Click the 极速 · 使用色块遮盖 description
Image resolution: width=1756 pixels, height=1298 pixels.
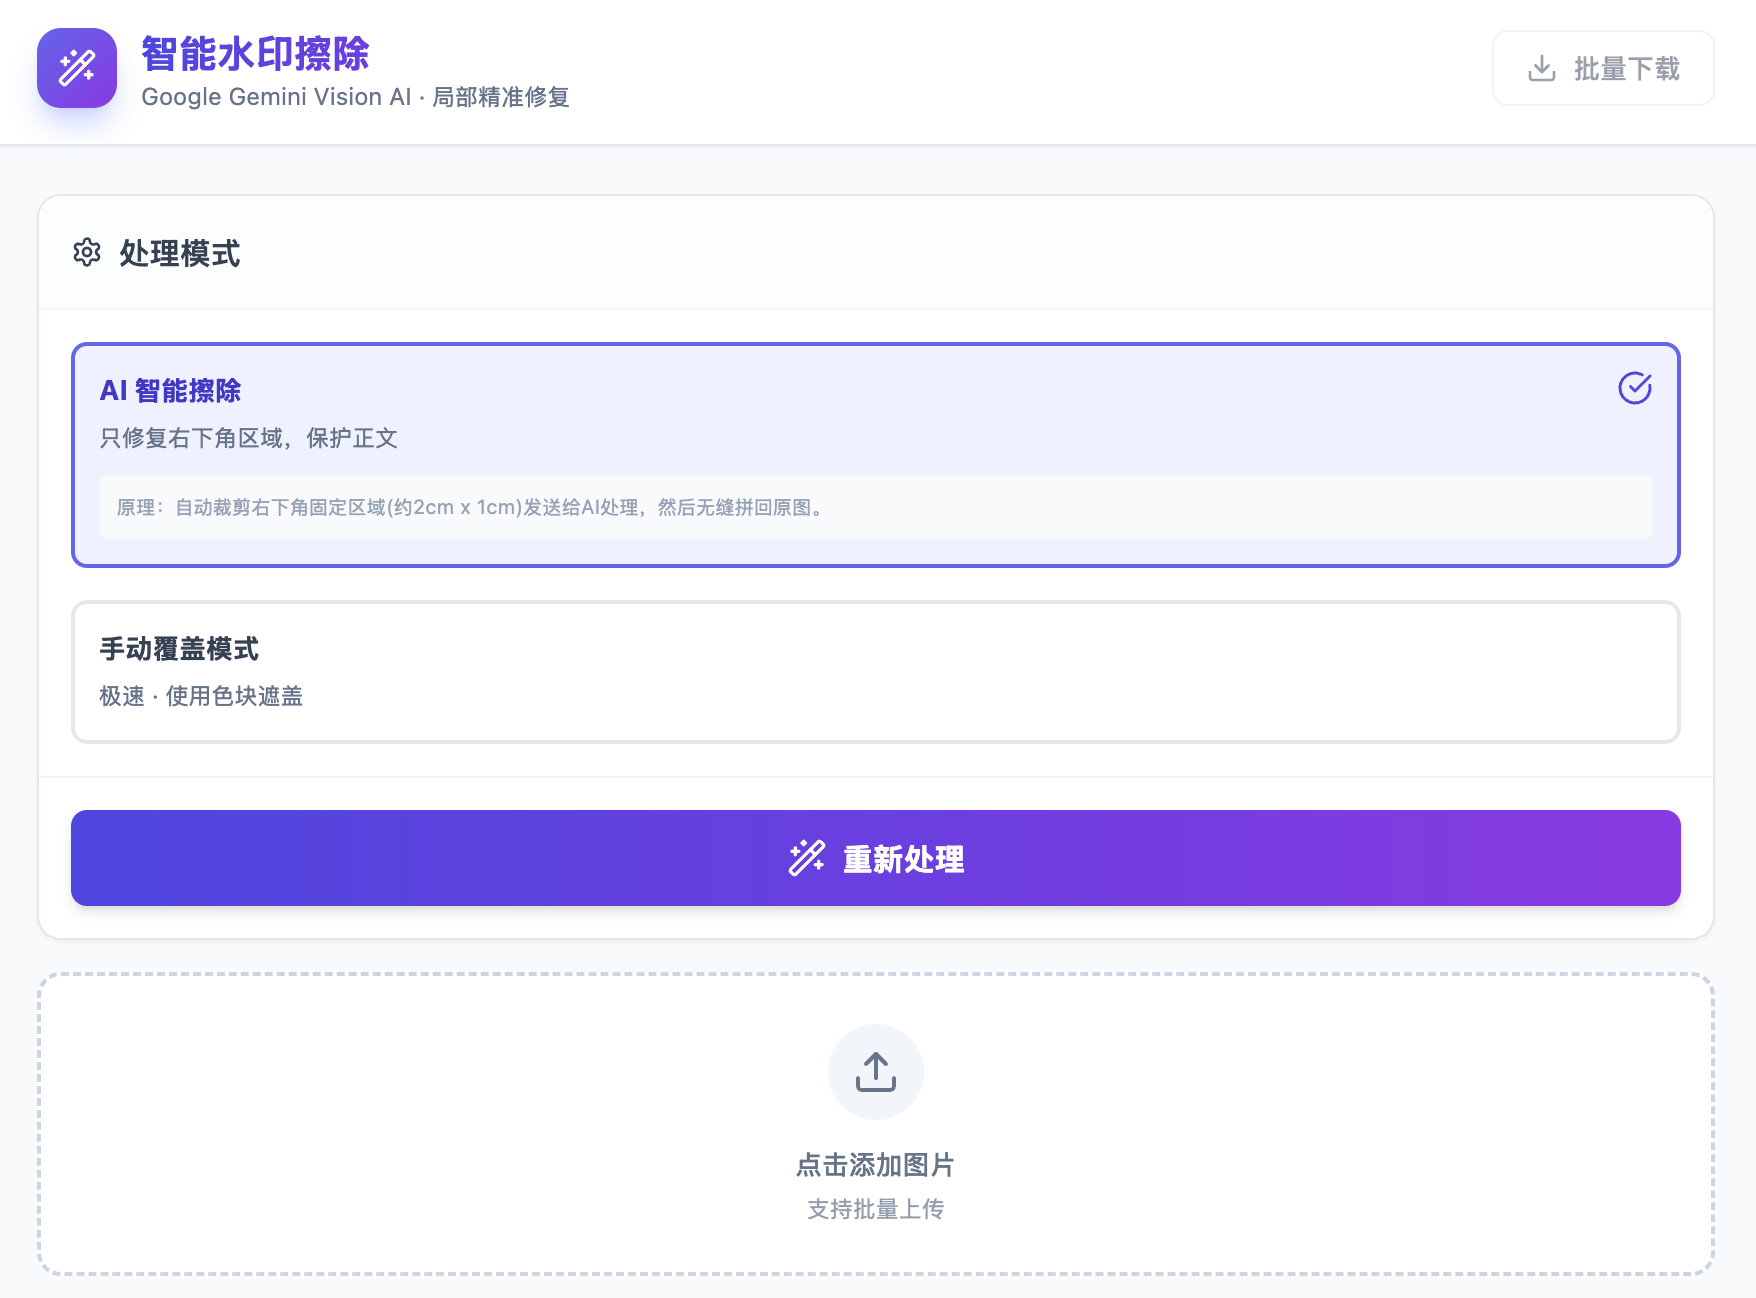[x=201, y=696]
